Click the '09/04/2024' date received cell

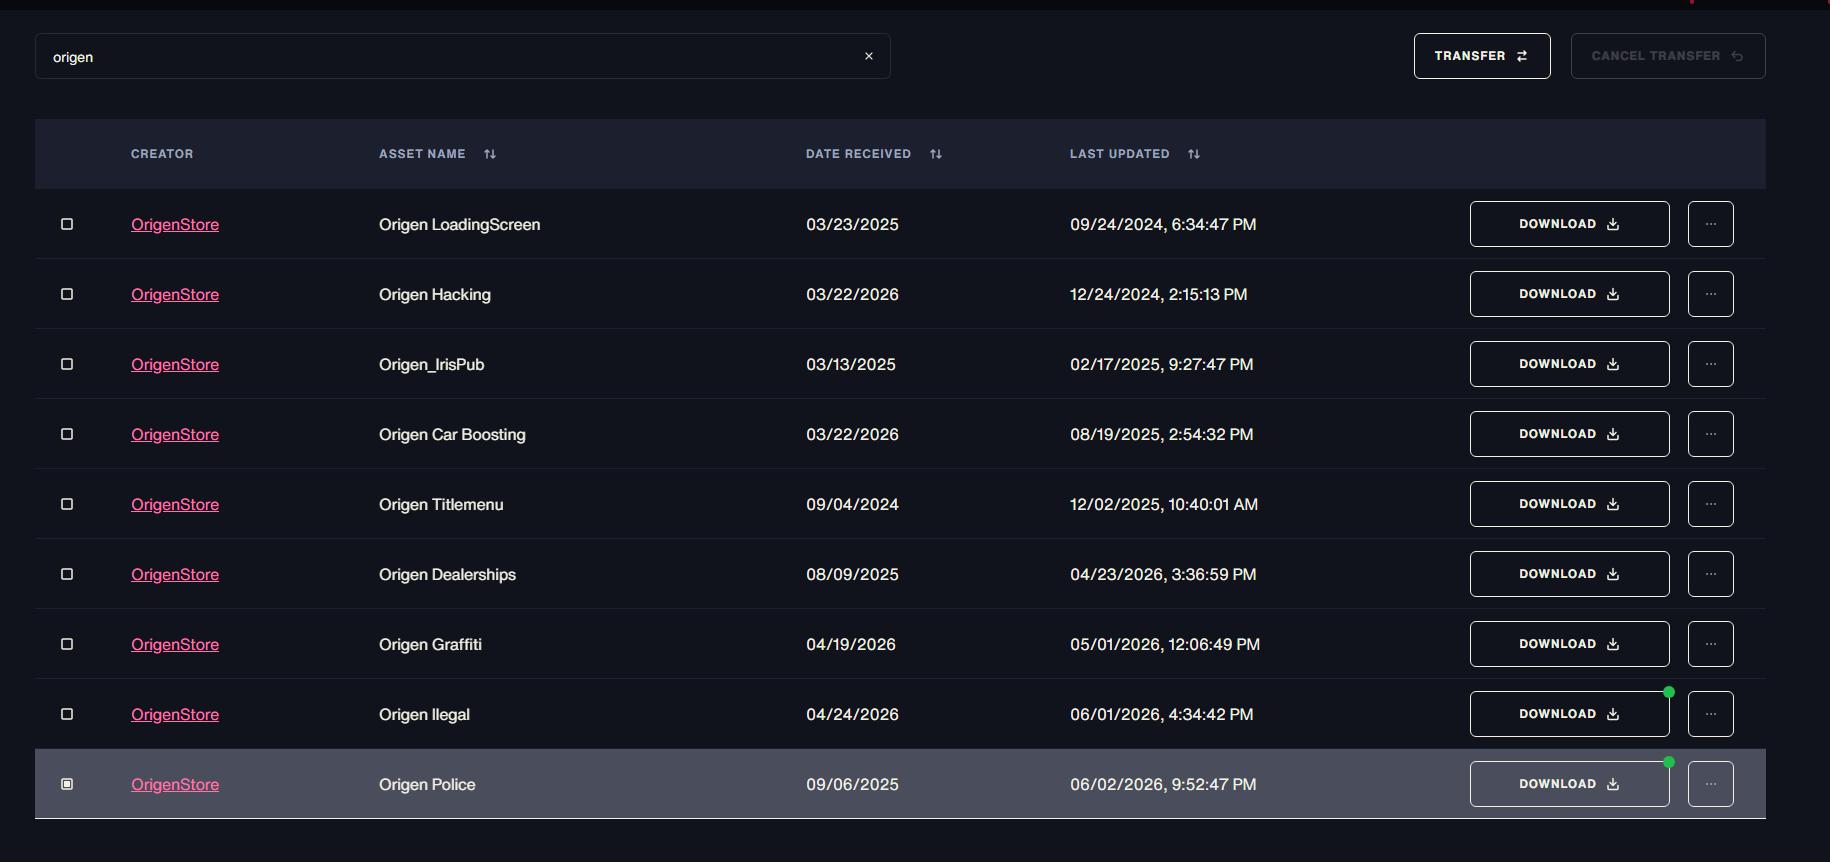click(852, 505)
